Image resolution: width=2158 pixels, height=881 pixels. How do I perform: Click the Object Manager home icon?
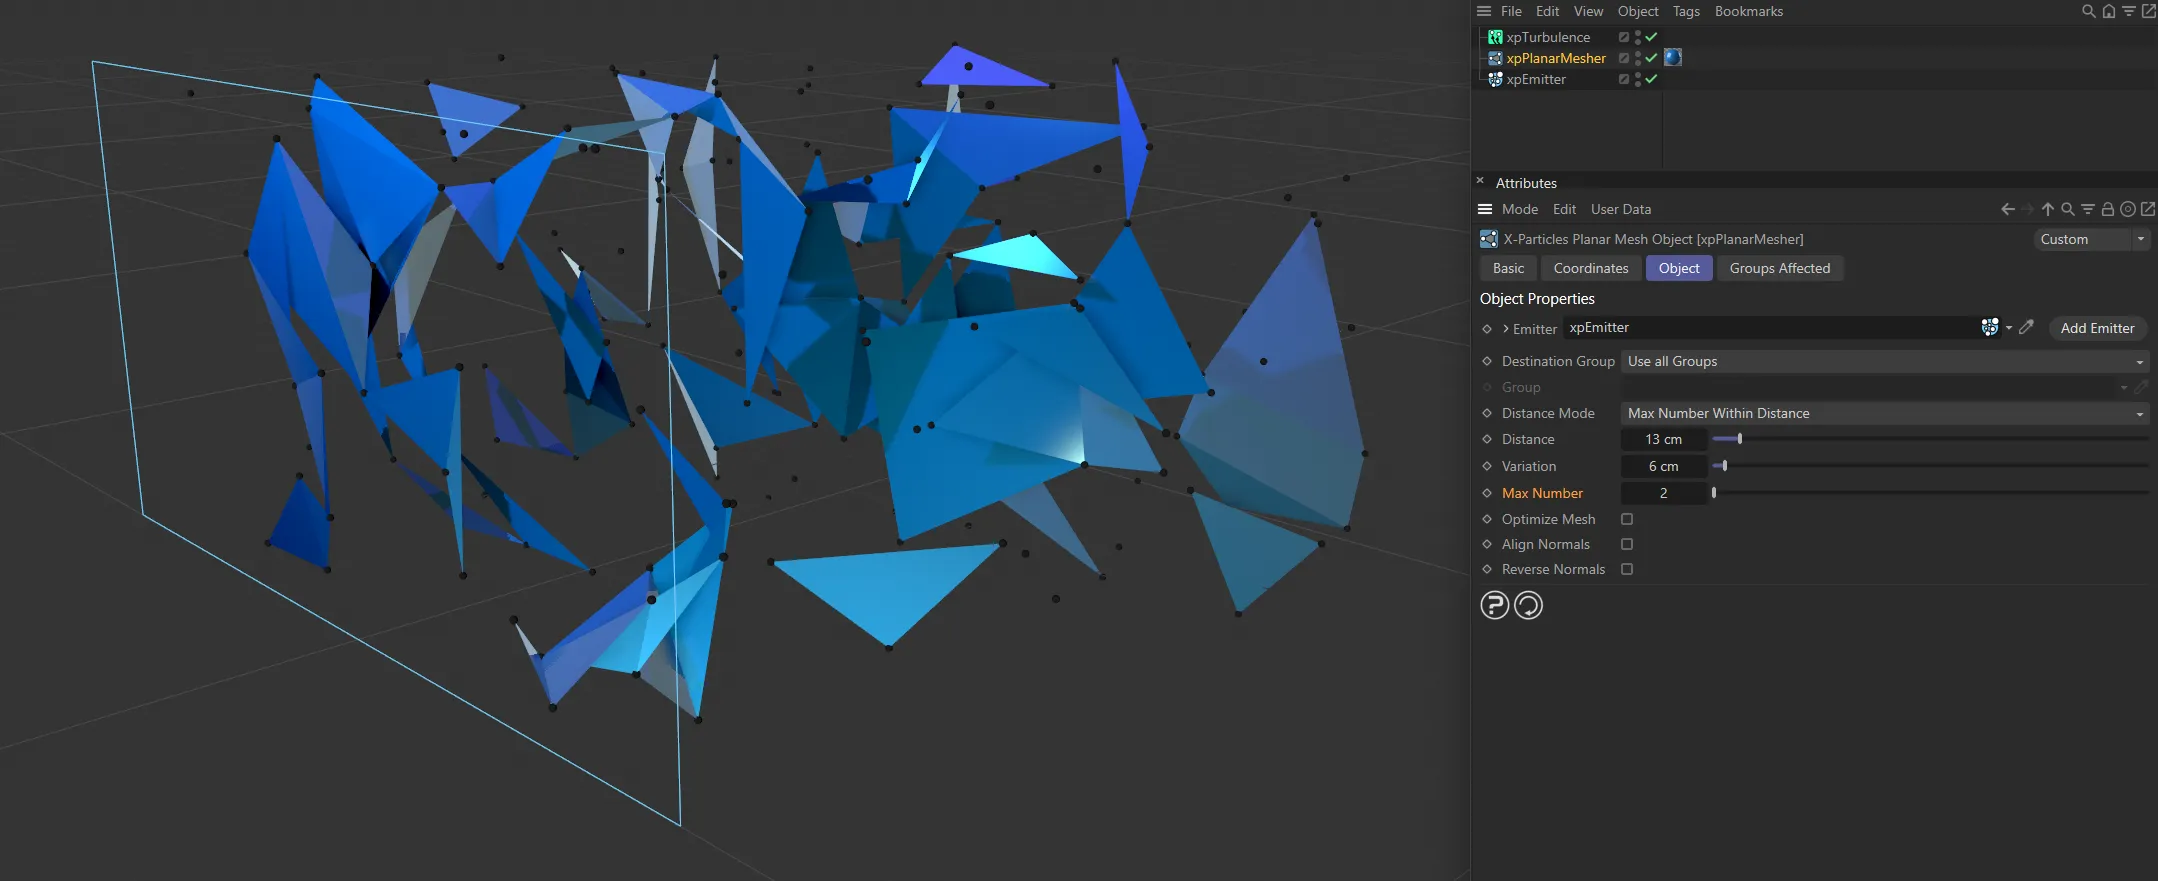pos(2108,11)
